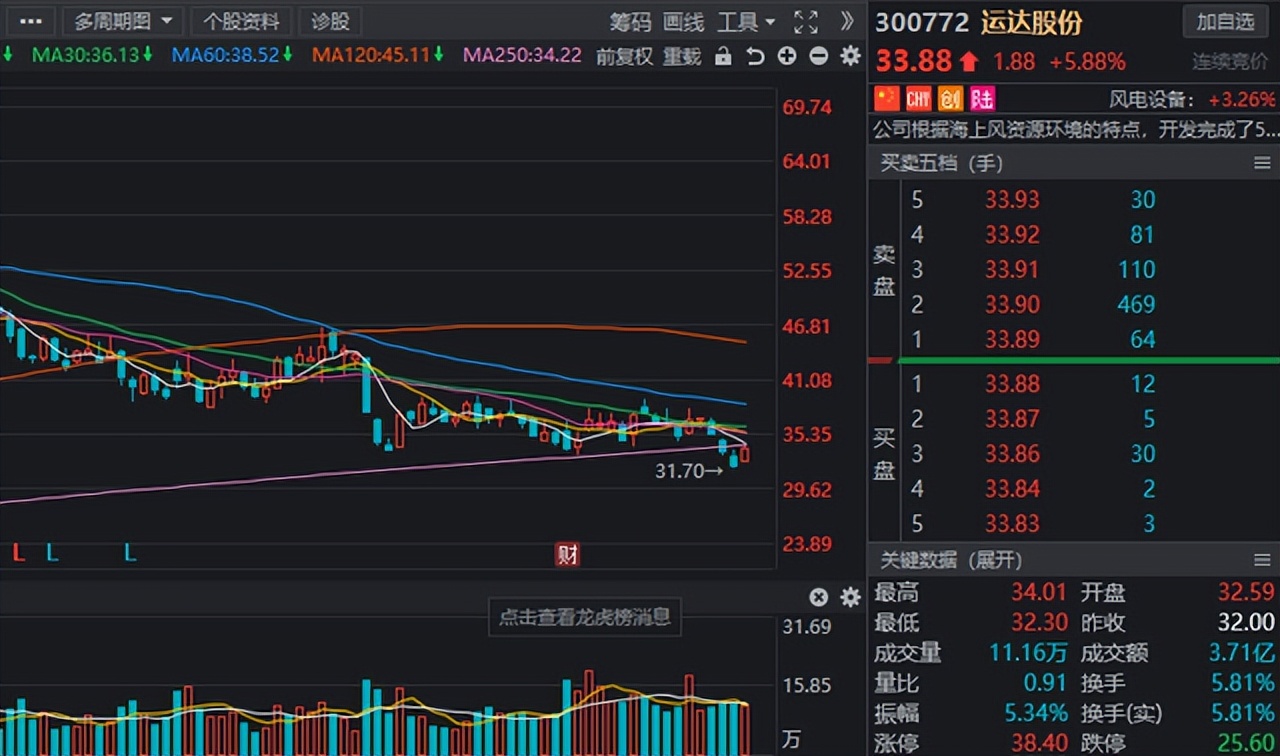Image resolution: width=1280 pixels, height=756 pixels.
Task: Click the 最高 value 34.01
Action: (1038, 593)
